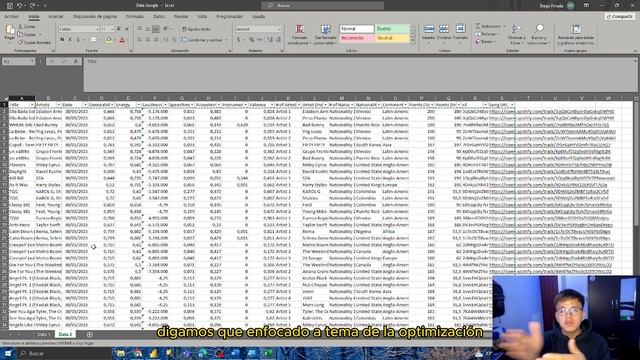Align text to top icon
This screenshot has width=640, height=360.
pyautogui.click(x=140, y=29)
